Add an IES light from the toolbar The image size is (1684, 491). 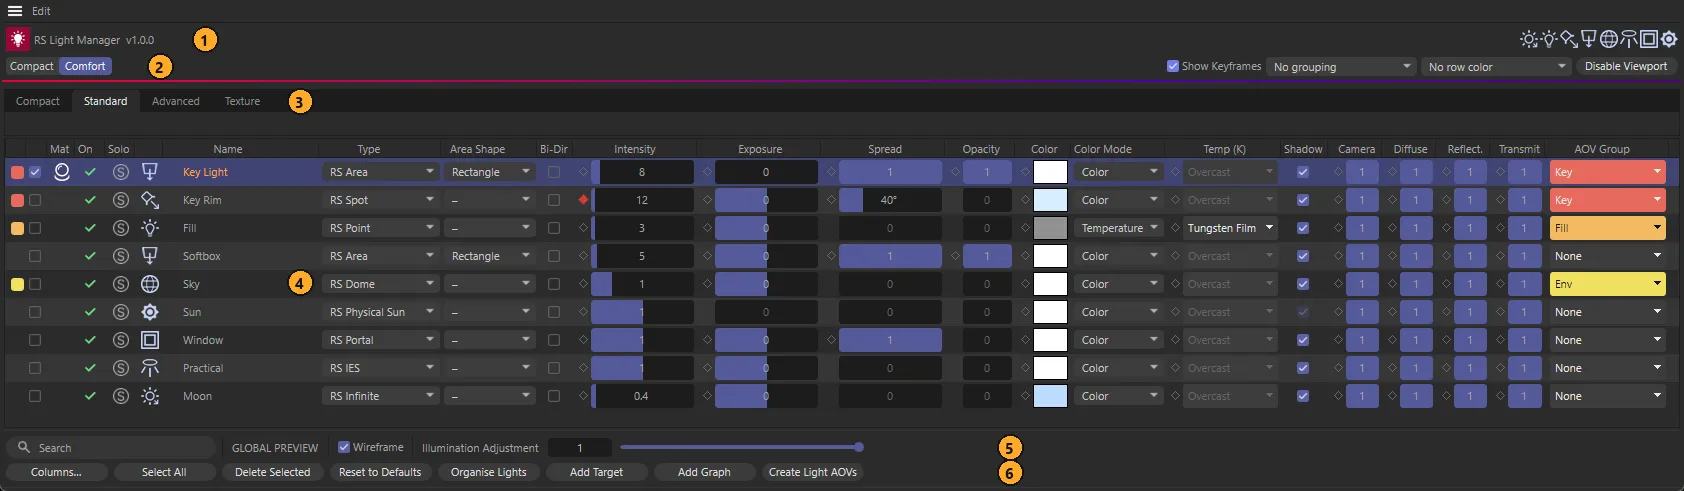[x=1629, y=39]
